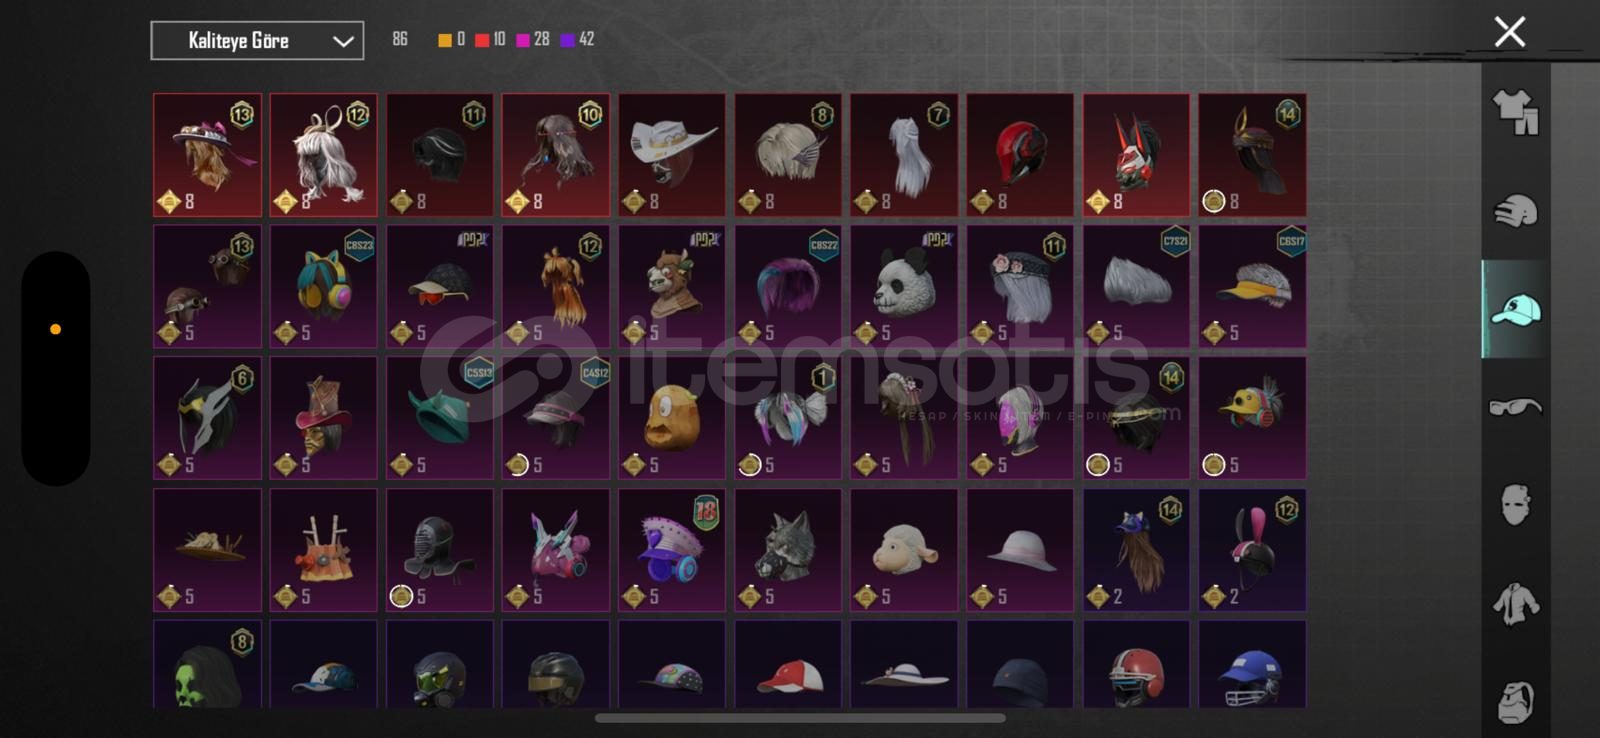Expand the Kaliteye Göre sort dropdown
The width and height of the screenshot is (1600, 738).
(257, 41)
